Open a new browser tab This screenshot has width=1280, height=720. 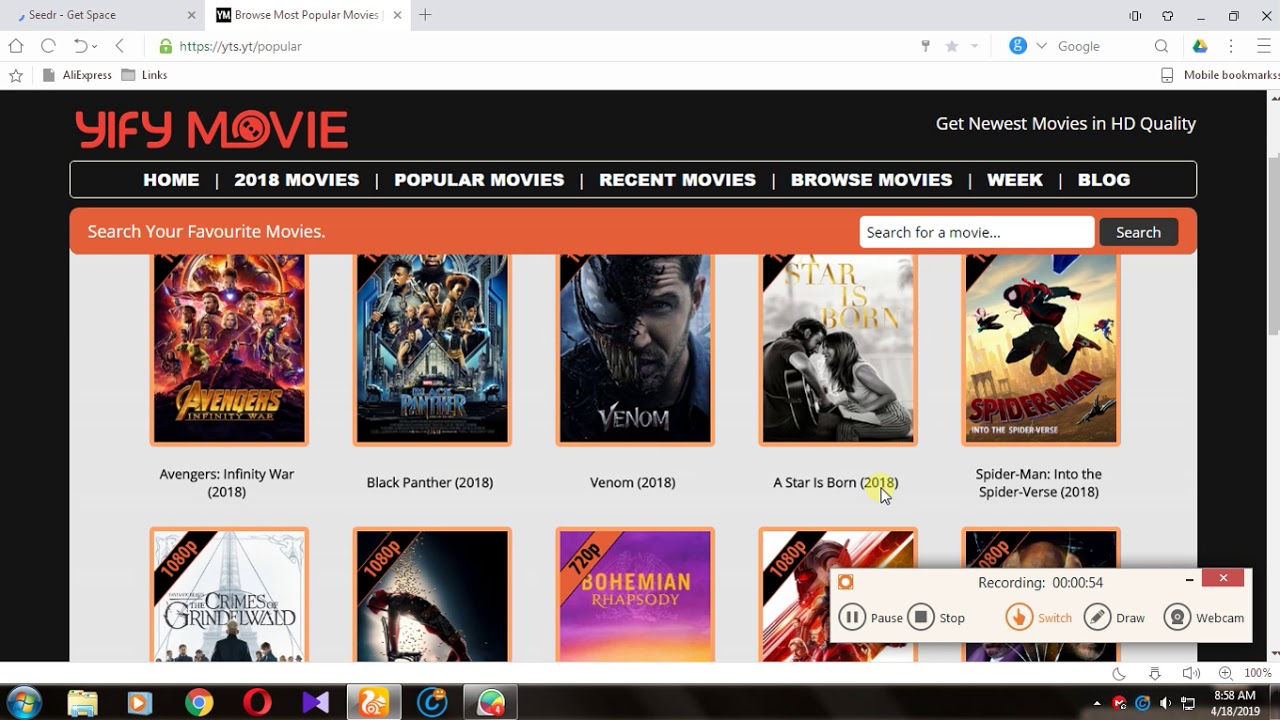425,15
